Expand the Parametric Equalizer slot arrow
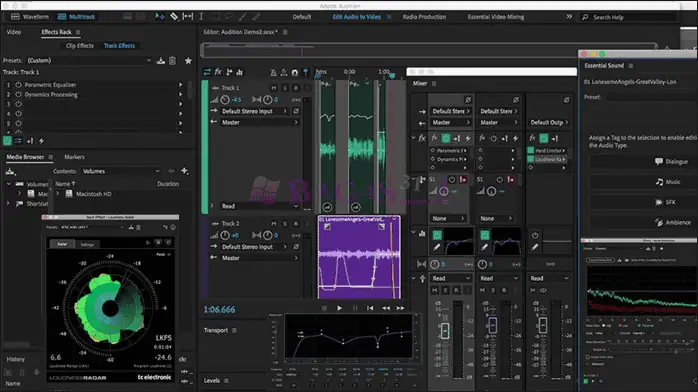Image resolution: width=698 pixels, height=392 pixels. 180,85
